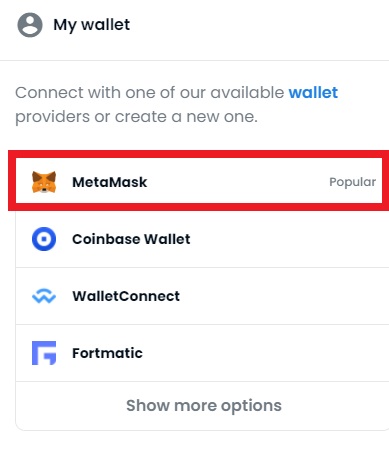Open the blue wallet hyperlink
389x451 pixels.
tap(313, 93)
